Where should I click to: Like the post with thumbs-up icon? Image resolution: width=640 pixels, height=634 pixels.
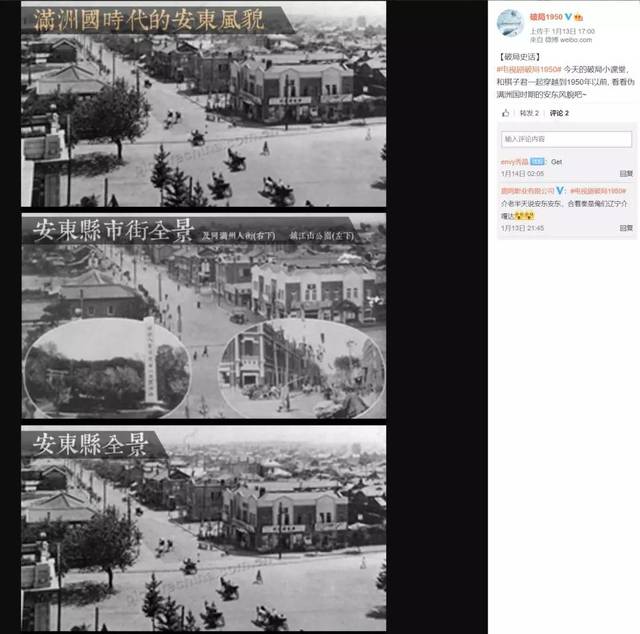[506, 113]
